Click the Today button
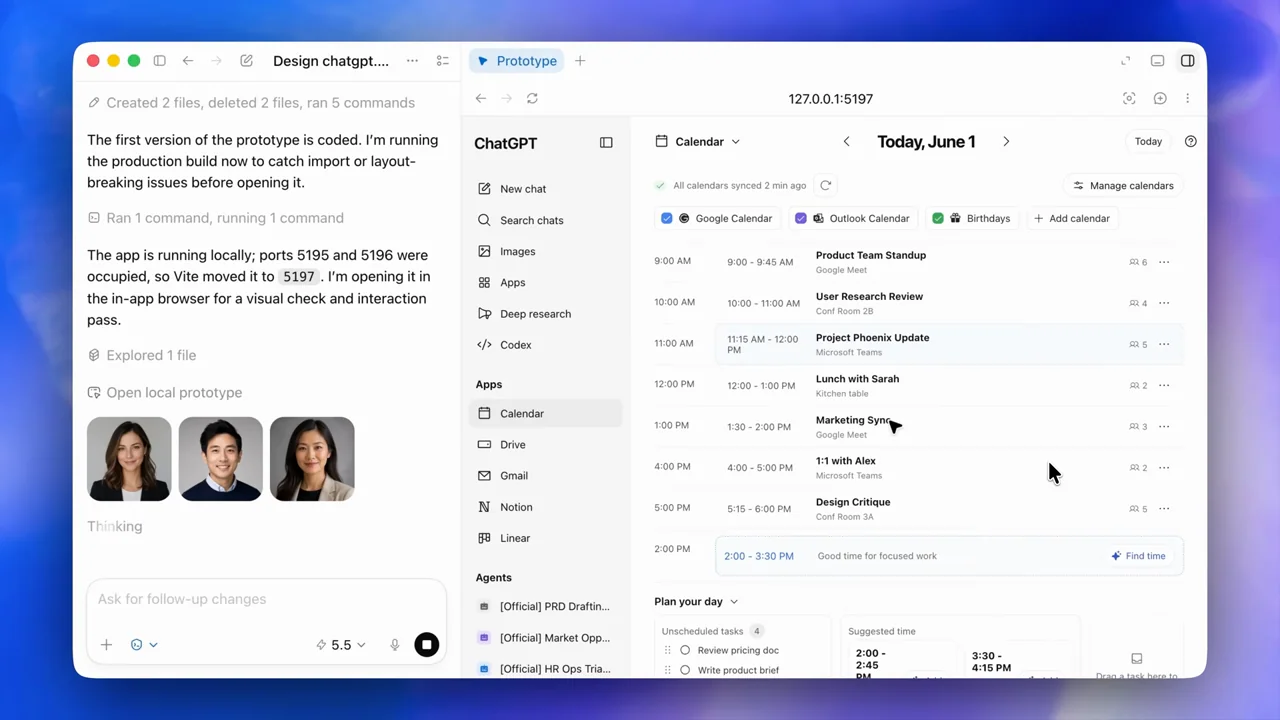Viewport: 1280px width, 720px height. point(1148,141)
